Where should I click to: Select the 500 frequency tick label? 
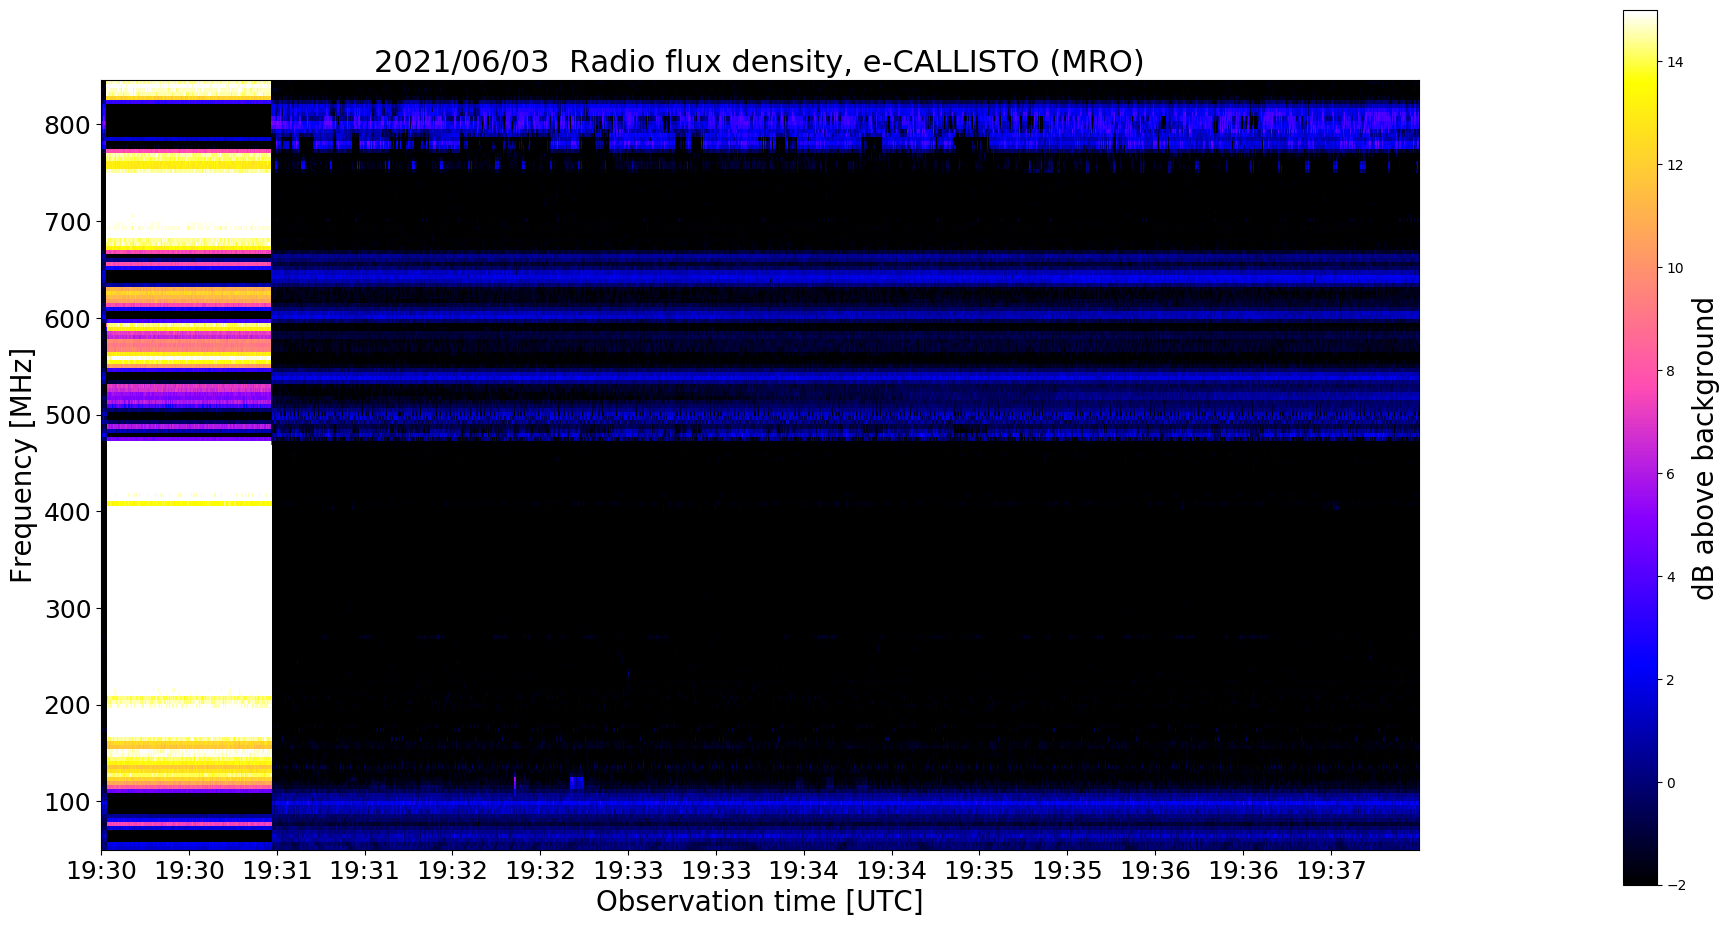click(70, 415)
